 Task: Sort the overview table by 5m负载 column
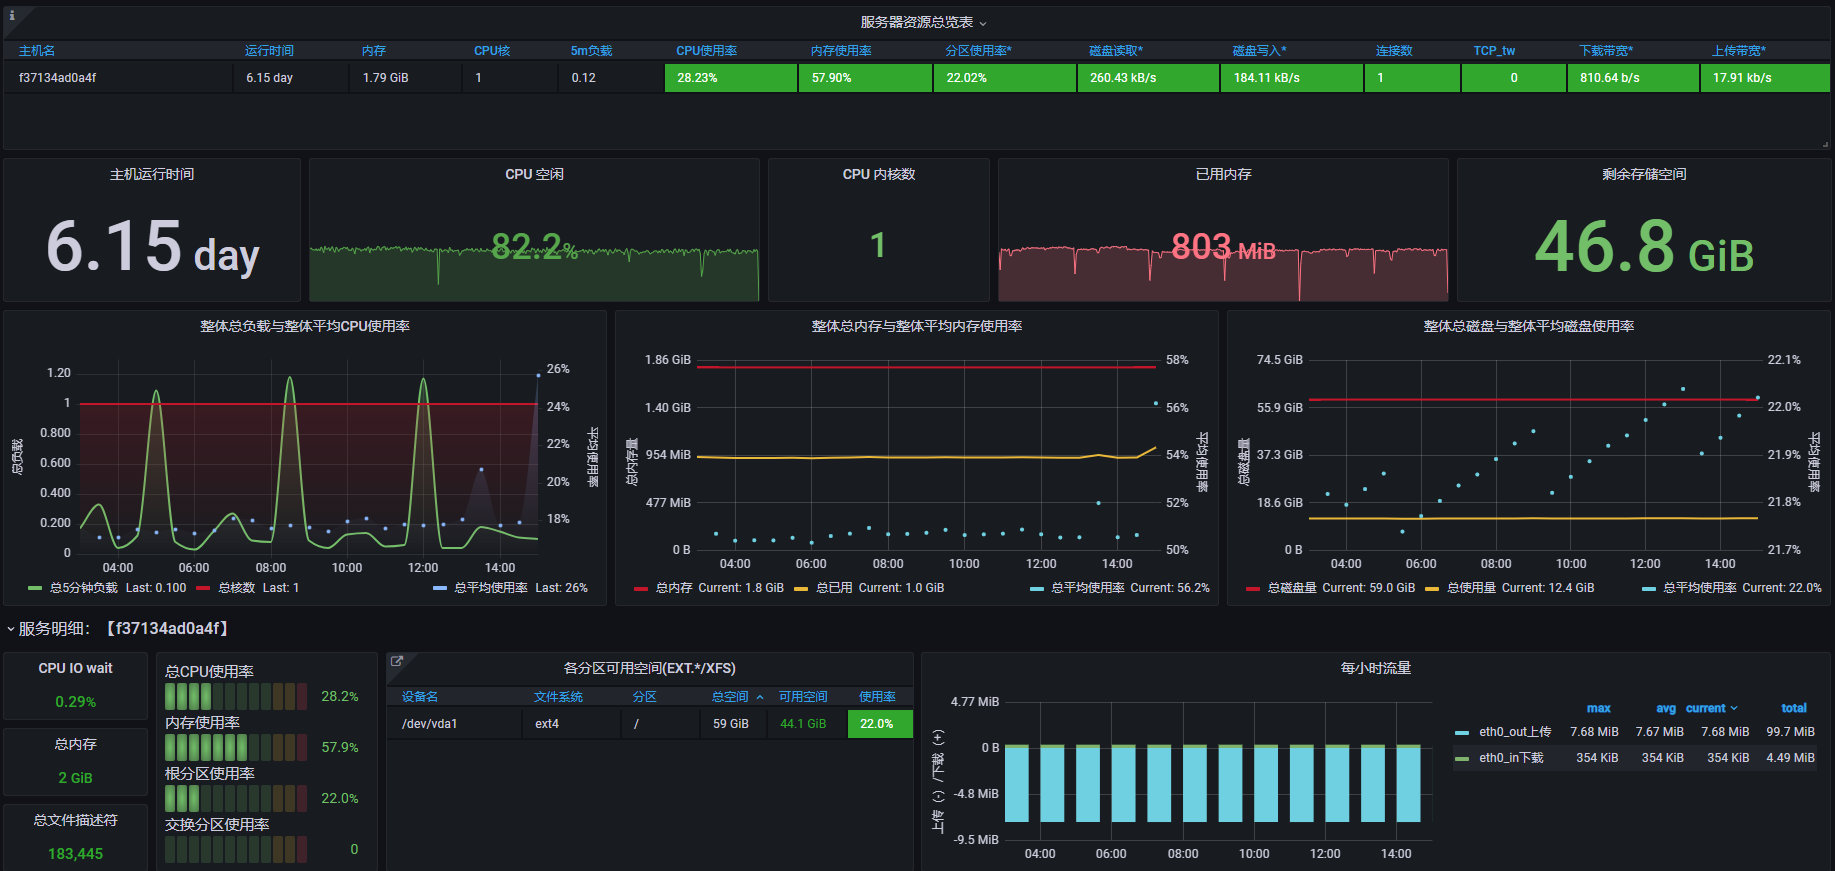click(x=591, y=51)
